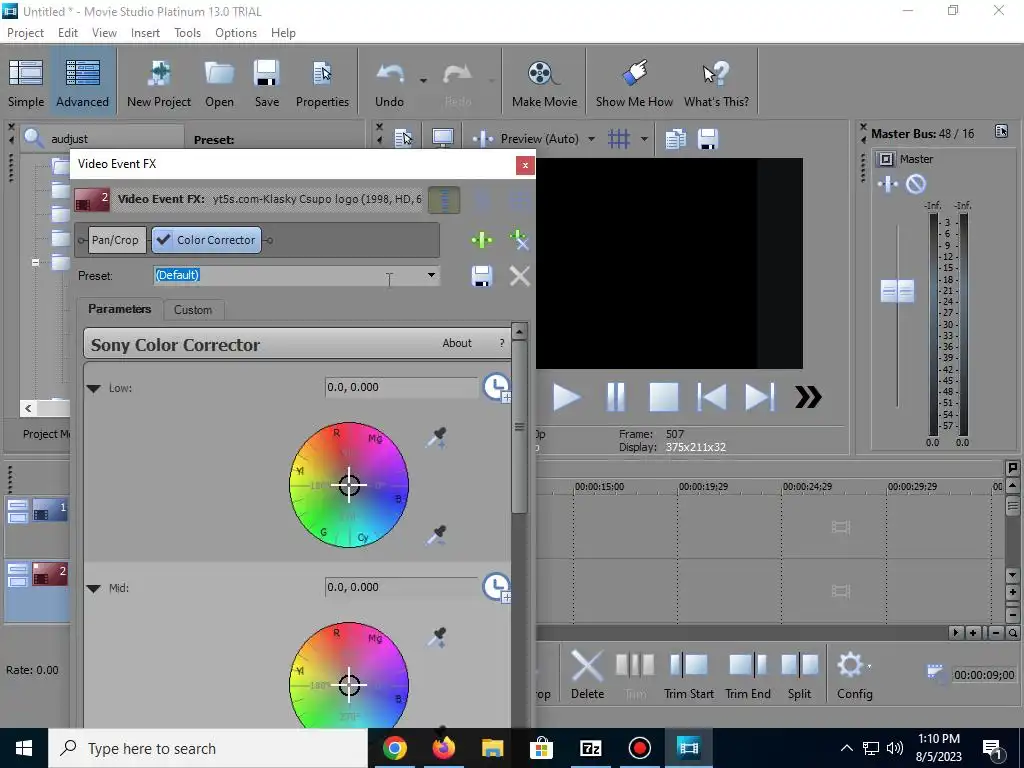Copy preview snapshot to clipboard

pos(675,138)
